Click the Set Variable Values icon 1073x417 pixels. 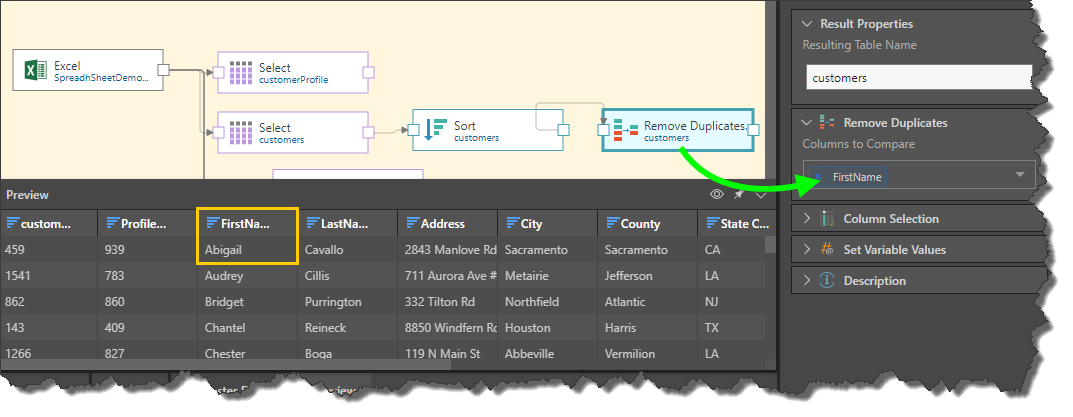(827, 250)
